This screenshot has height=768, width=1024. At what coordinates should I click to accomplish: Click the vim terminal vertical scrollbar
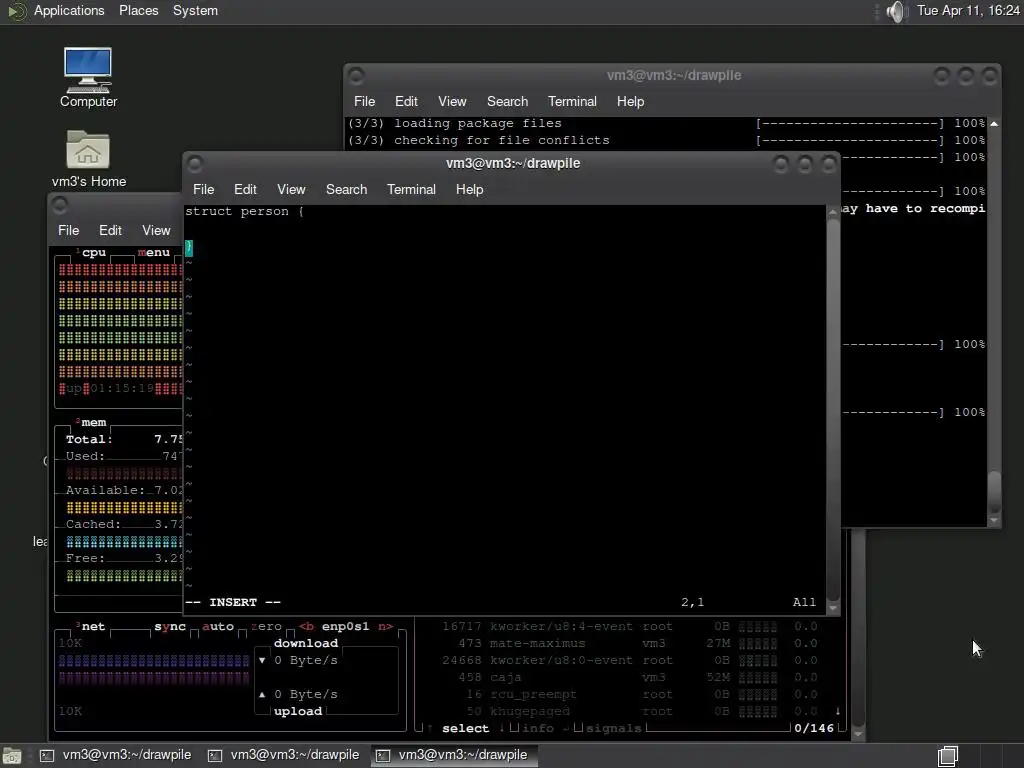pos(833,411)
